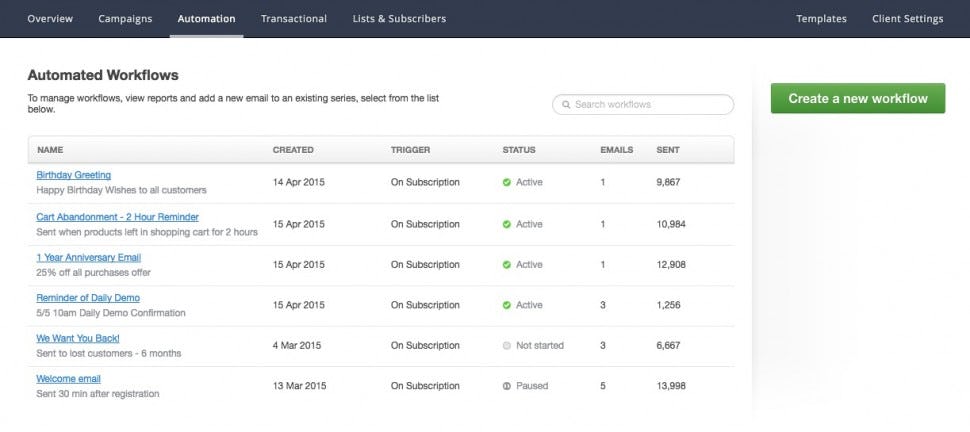
Task: Open the Overview tab
Action: click(x=50, y=18)
